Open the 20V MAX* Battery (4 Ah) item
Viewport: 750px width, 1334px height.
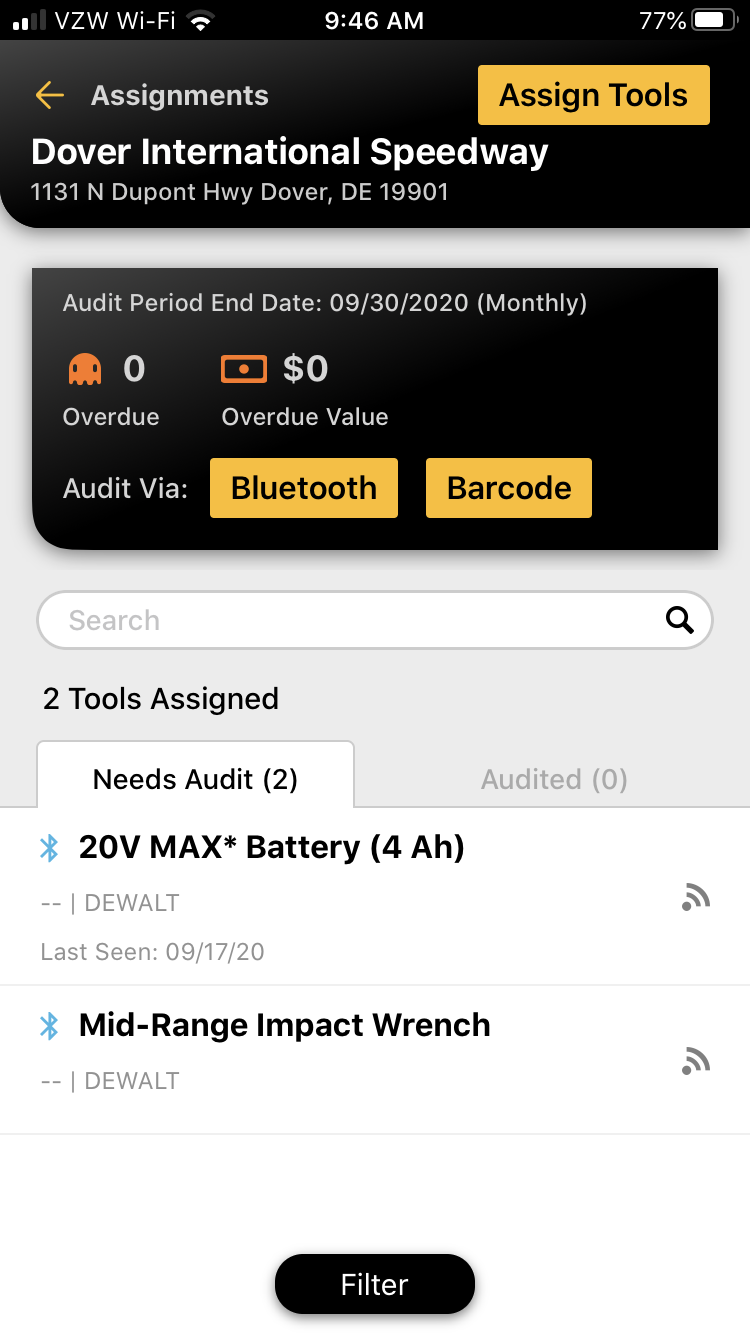click(375, 897)
